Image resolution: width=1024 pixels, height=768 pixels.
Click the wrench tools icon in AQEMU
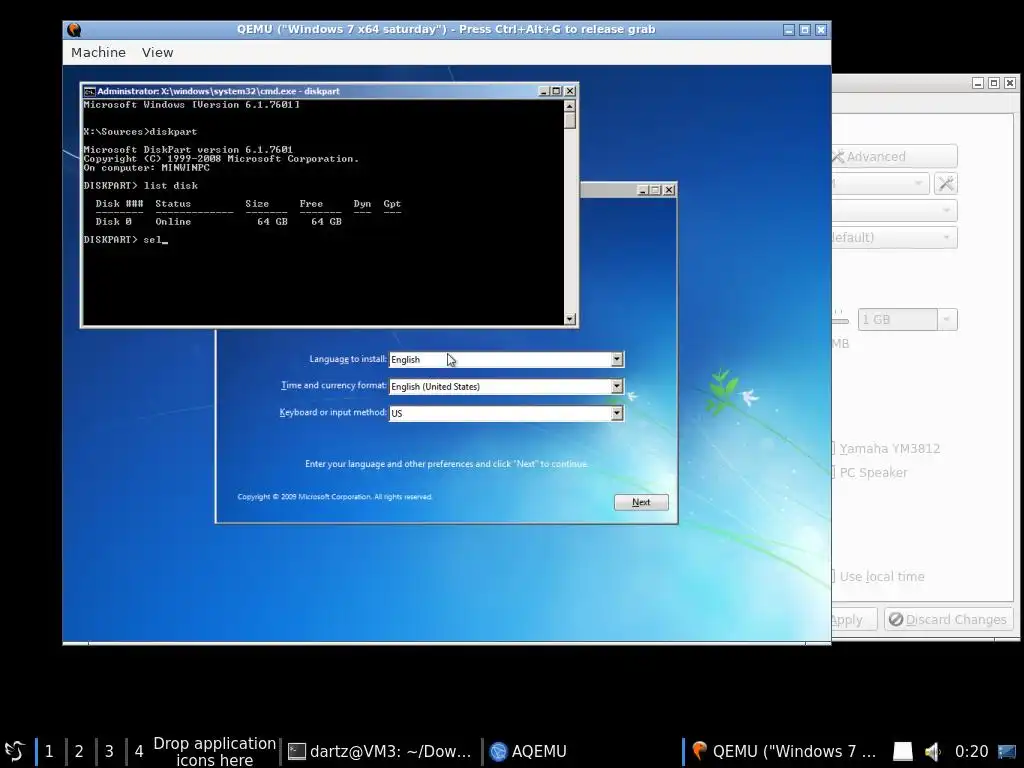(946, 184)
